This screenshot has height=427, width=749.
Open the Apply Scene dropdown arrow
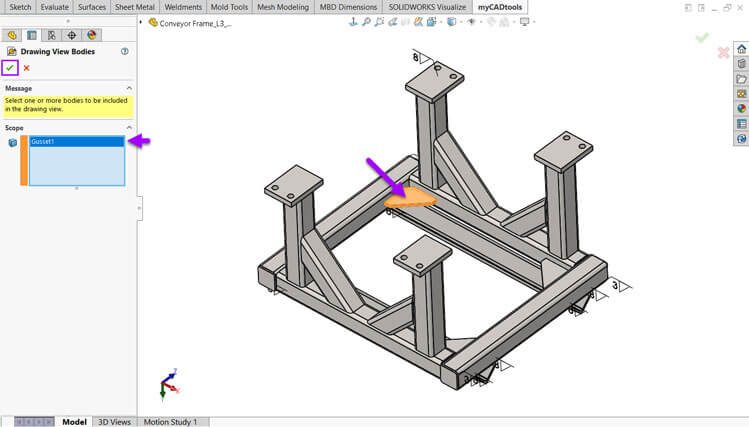pyautogui.click(x=514, y=22)
